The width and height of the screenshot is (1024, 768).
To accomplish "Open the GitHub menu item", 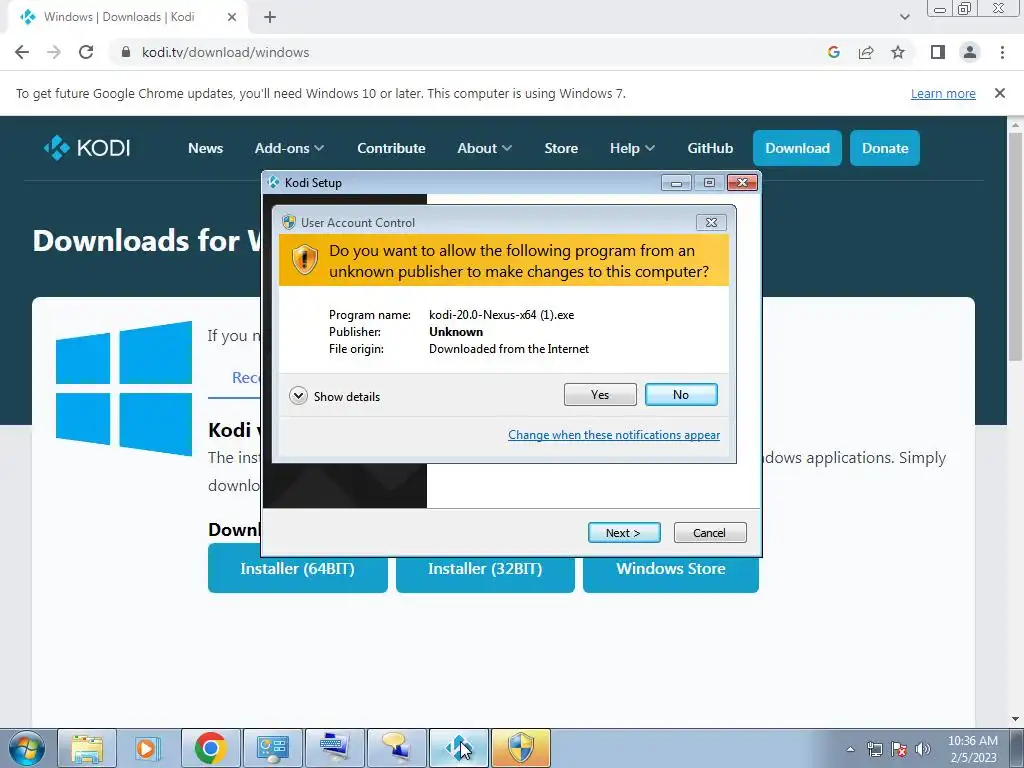I will tap(710, 148).
